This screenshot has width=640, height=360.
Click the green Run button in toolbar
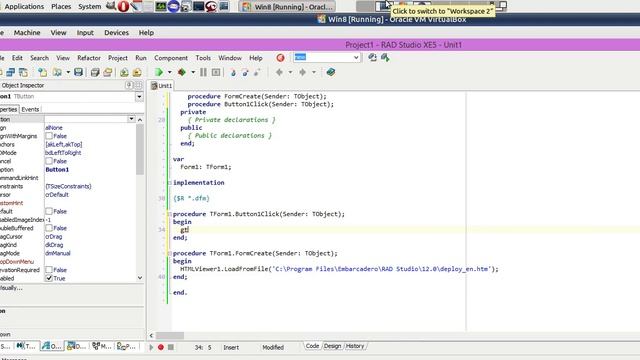pyautogui.click(x=159, y=72)
